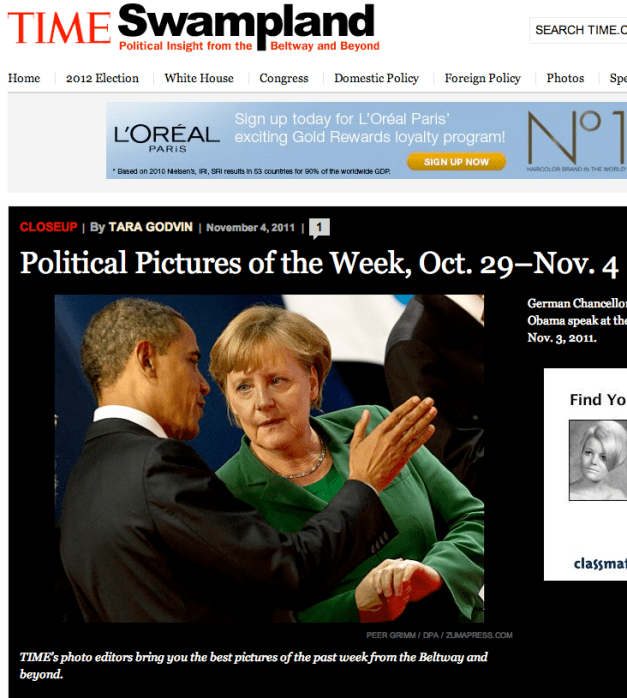Open the White House nav link
The height and width of the screenshot is (698, 627).
pos(199,78)
